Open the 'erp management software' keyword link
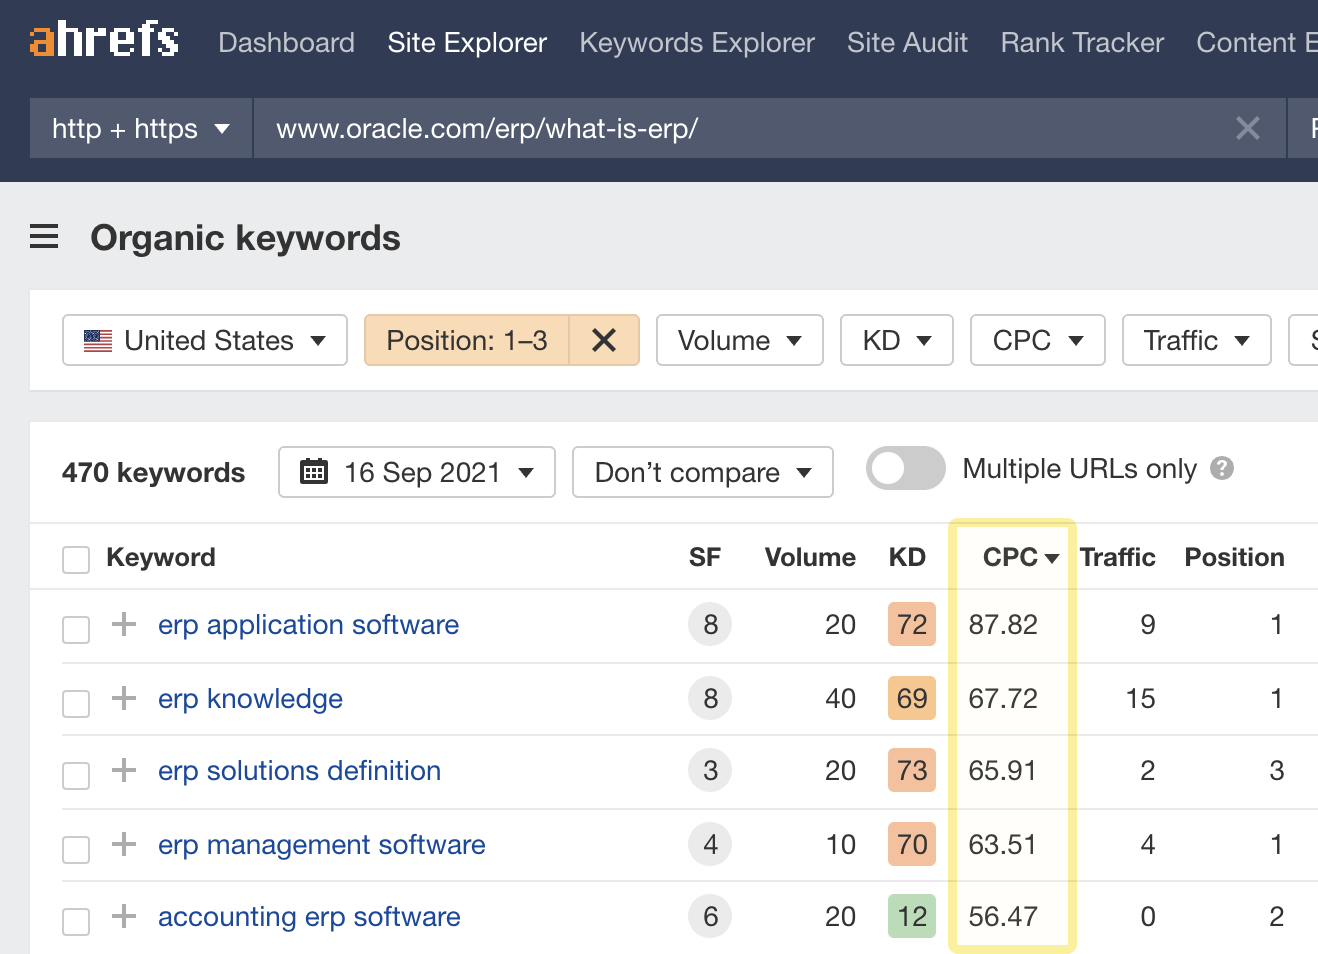Viewport: 1318px width, 954px height. (x=321, y=845)
